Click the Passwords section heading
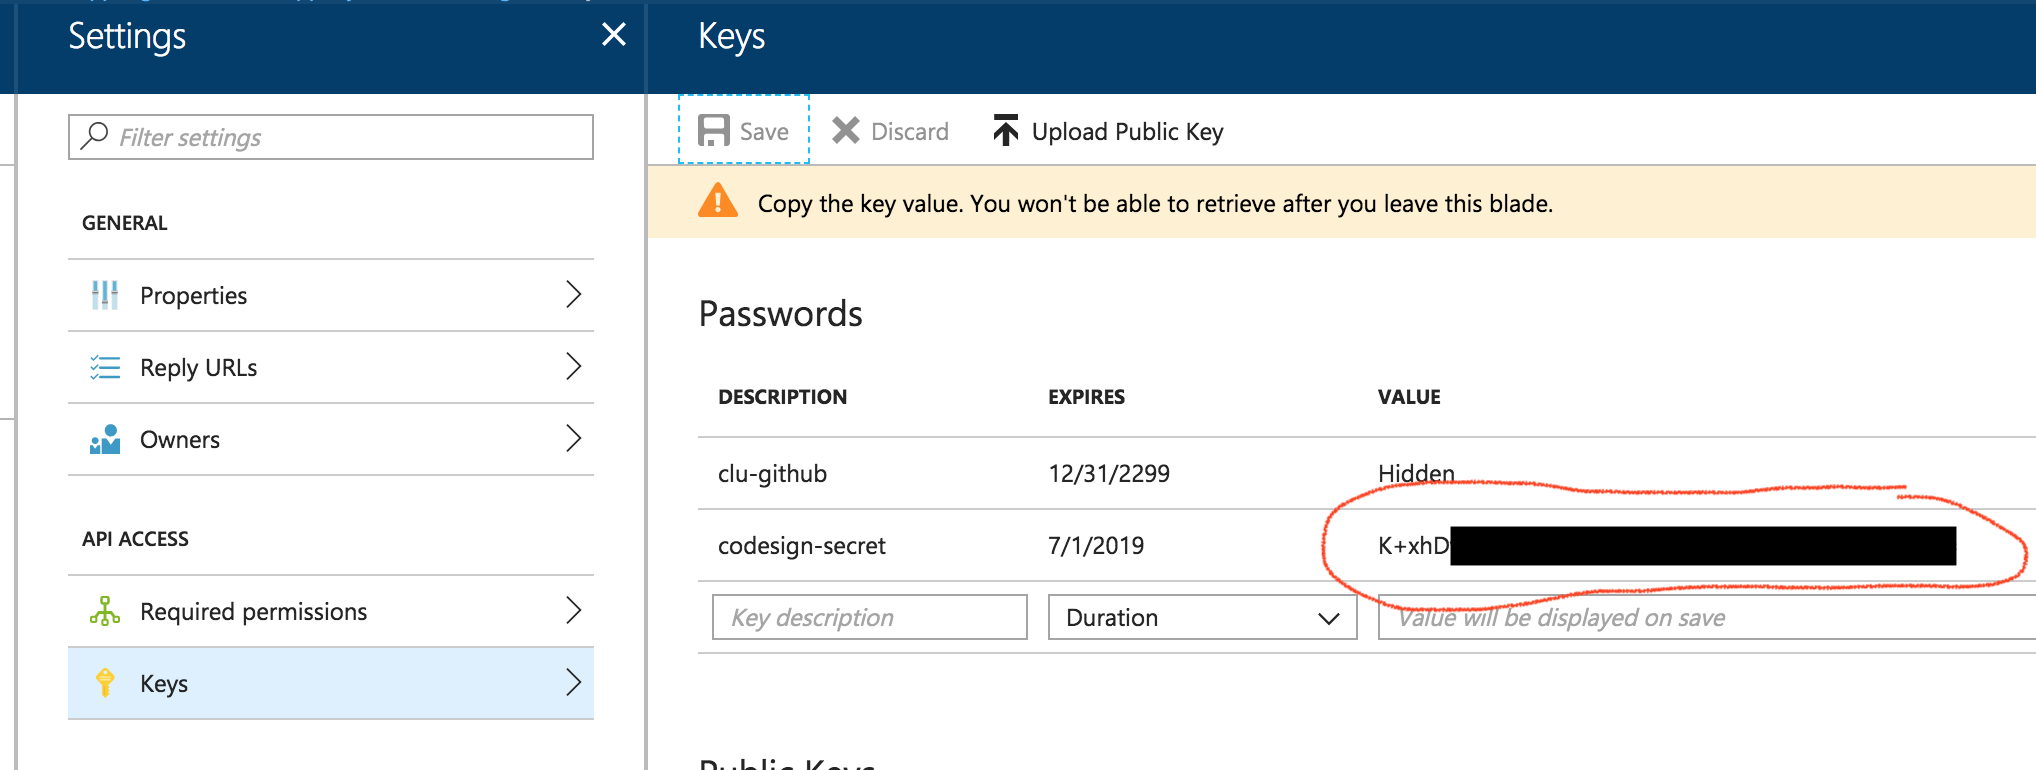The image size is (2036, 770). click(x=780, y=314)
